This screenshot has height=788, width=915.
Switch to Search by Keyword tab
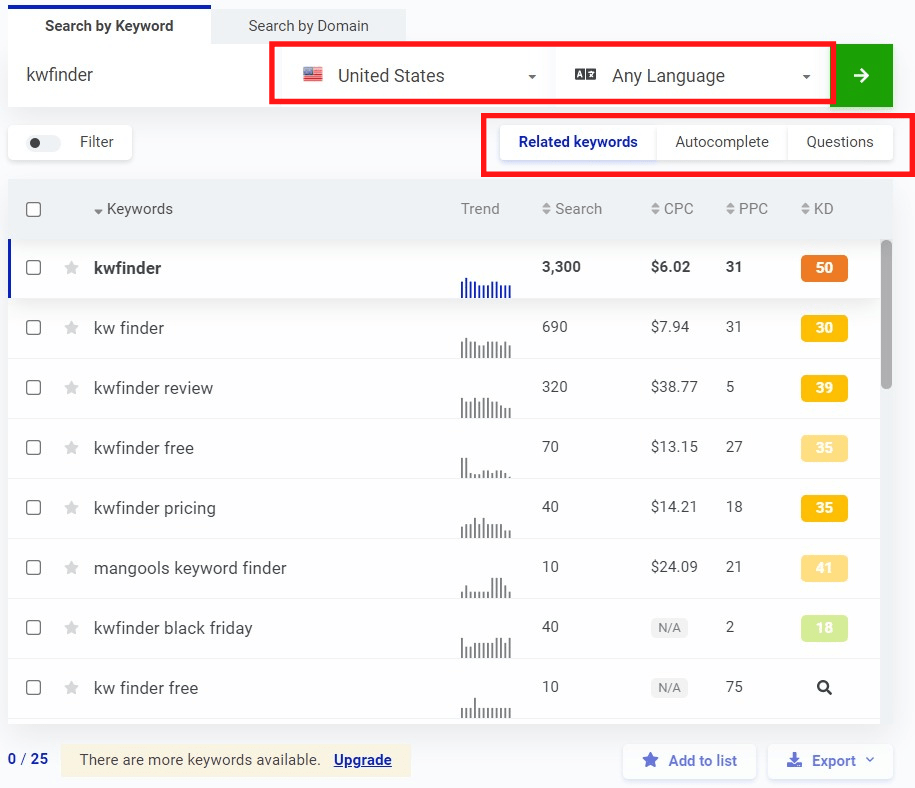[x=109, y=26]
